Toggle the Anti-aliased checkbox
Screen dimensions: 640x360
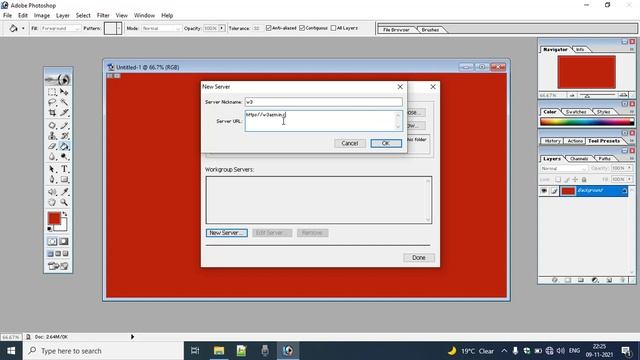(268, 28)
